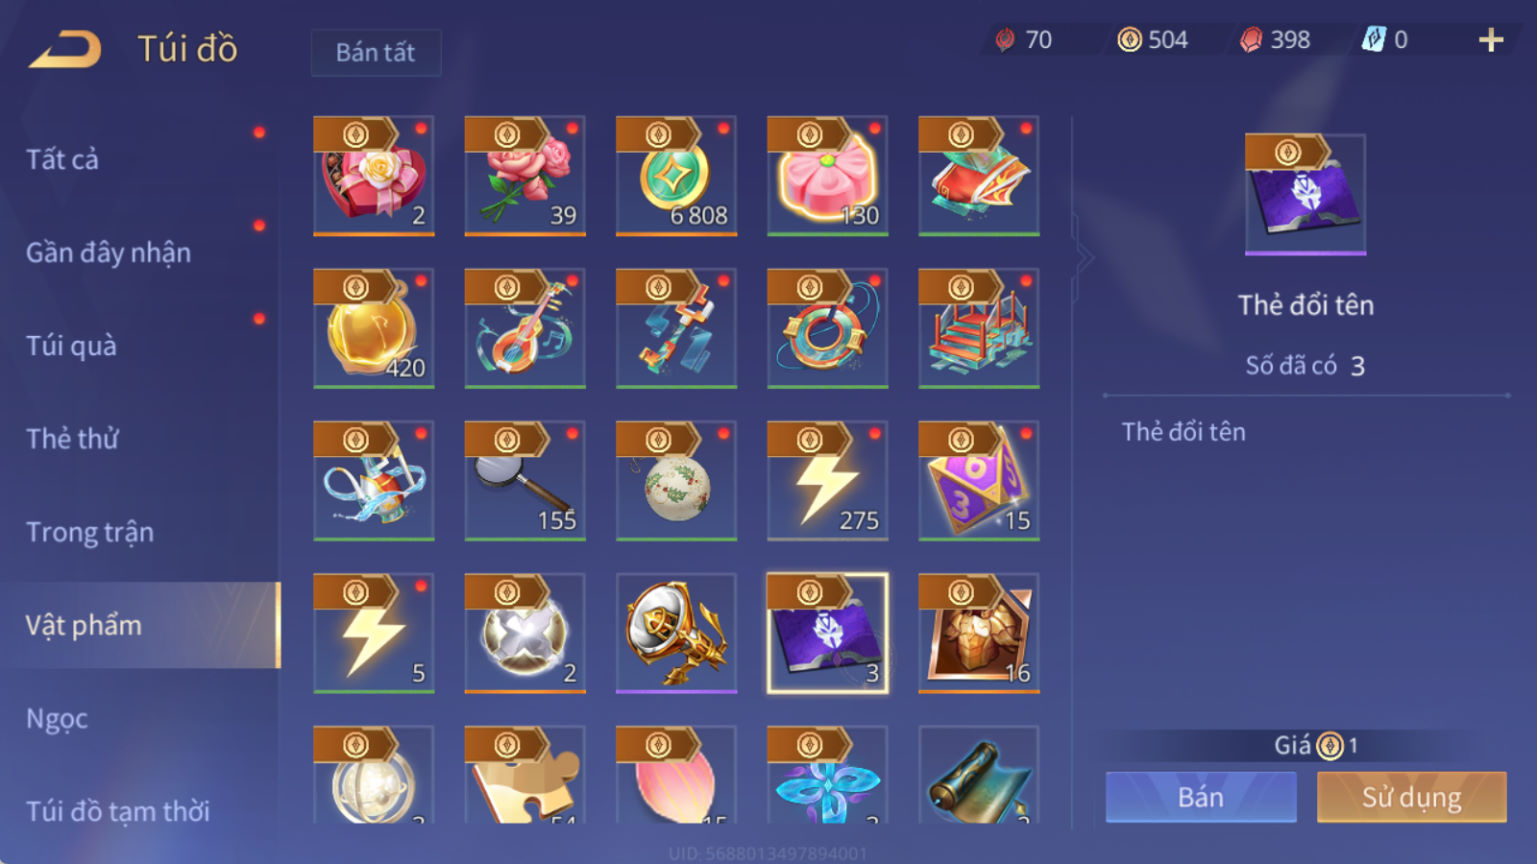Select the green coin item with 6808
This screenshot has height=864, width=1537.
pyautogui.click(x=676, y=176)
